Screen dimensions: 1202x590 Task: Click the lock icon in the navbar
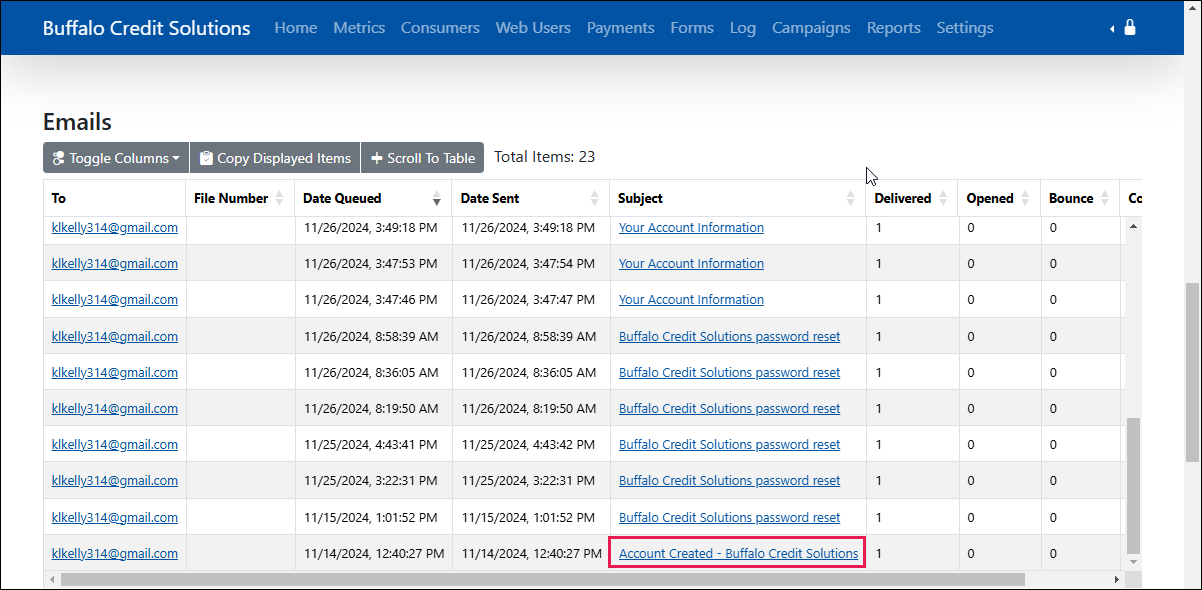pos(1130,28)
